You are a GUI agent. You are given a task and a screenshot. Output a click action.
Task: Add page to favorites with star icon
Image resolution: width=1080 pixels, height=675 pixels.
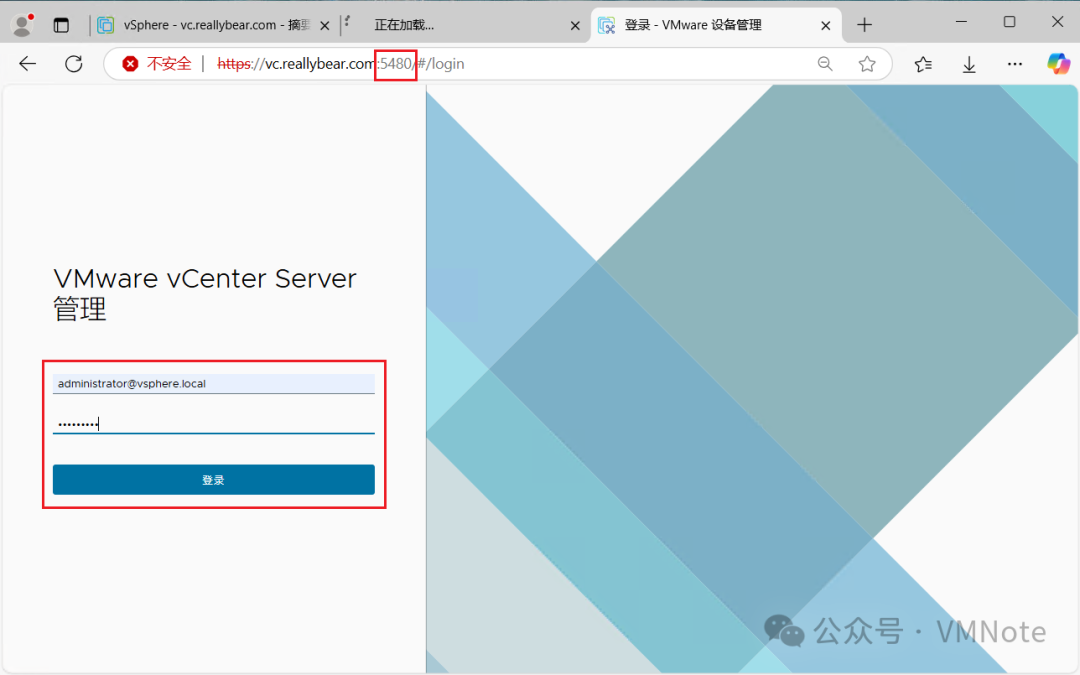point(866,64)
